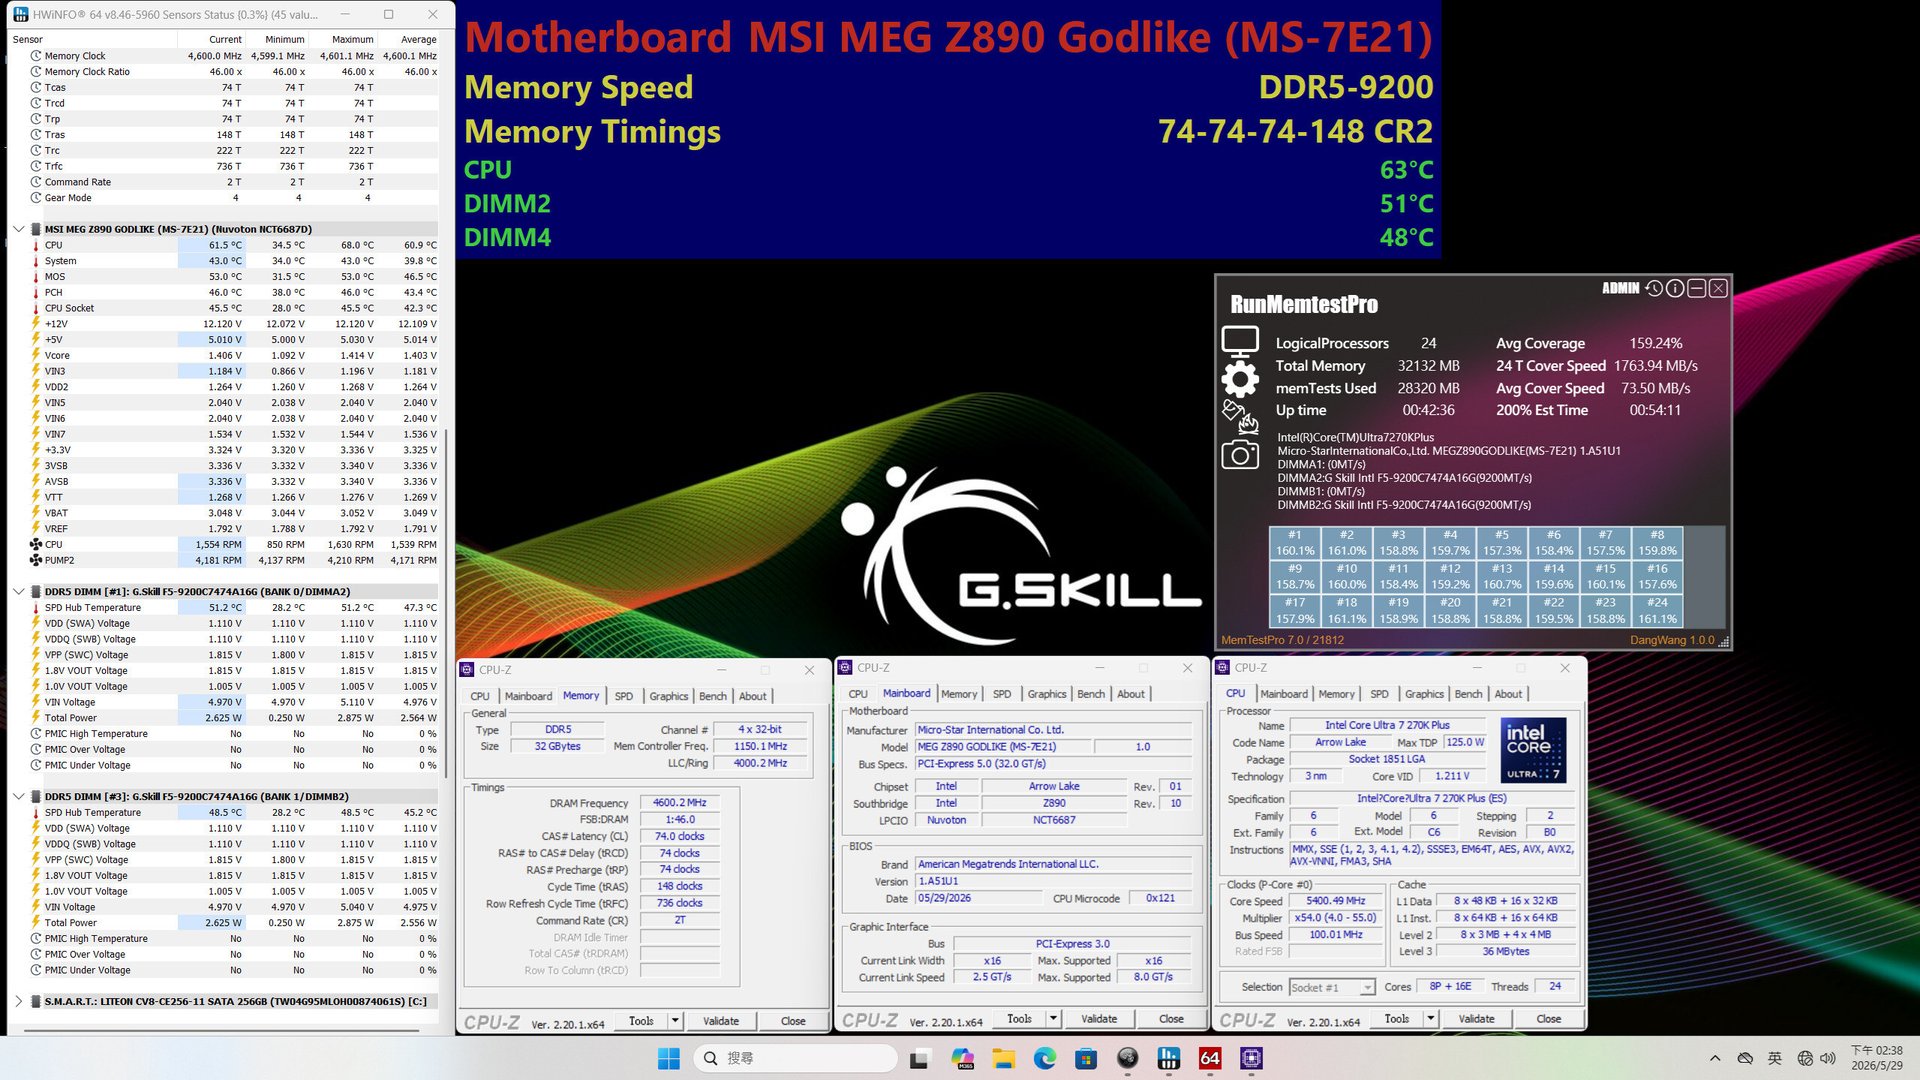The image size is (1920, 1080).
Task: Collapse DDR5 DIMM [#3] sensor group
Action: pos(18,796)
